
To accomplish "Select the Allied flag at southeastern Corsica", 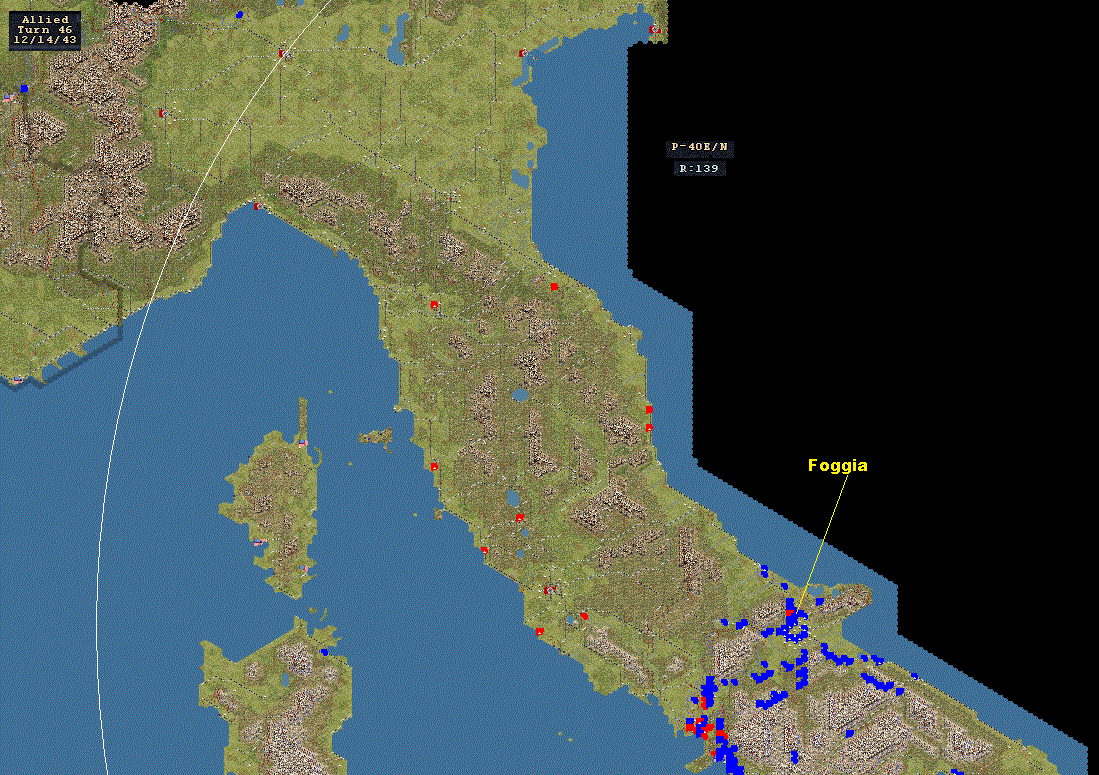I will (303, 568).
